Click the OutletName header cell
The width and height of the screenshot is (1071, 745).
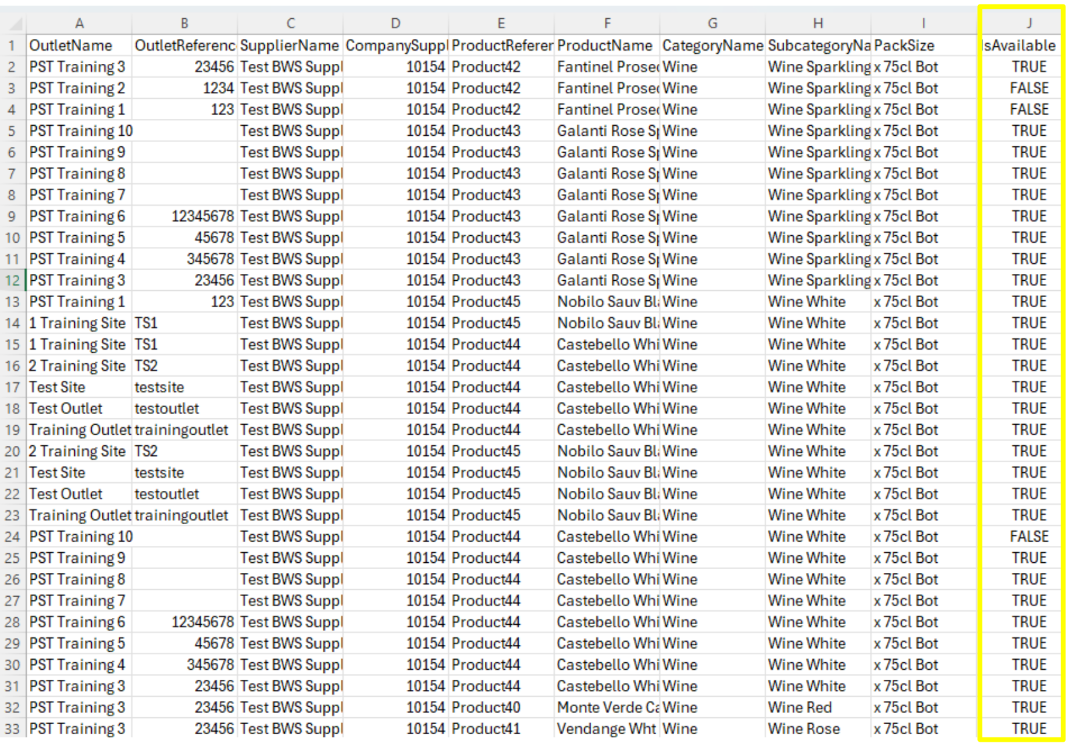[79, 46]
